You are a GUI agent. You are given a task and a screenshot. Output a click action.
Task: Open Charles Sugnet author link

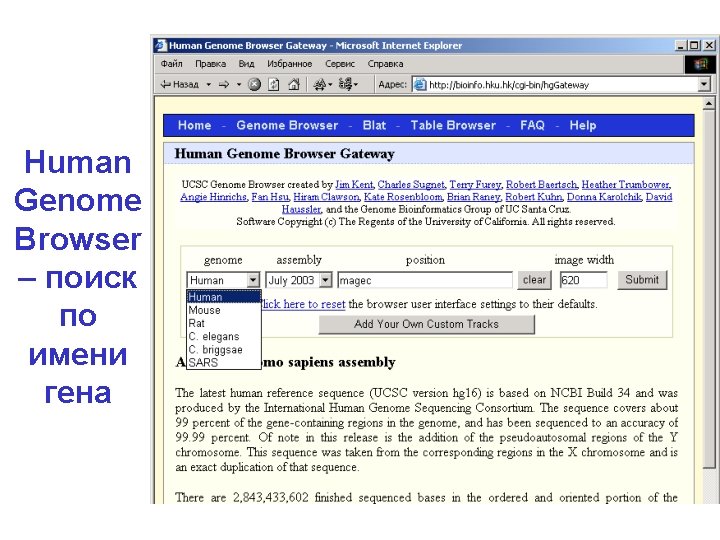411,185
